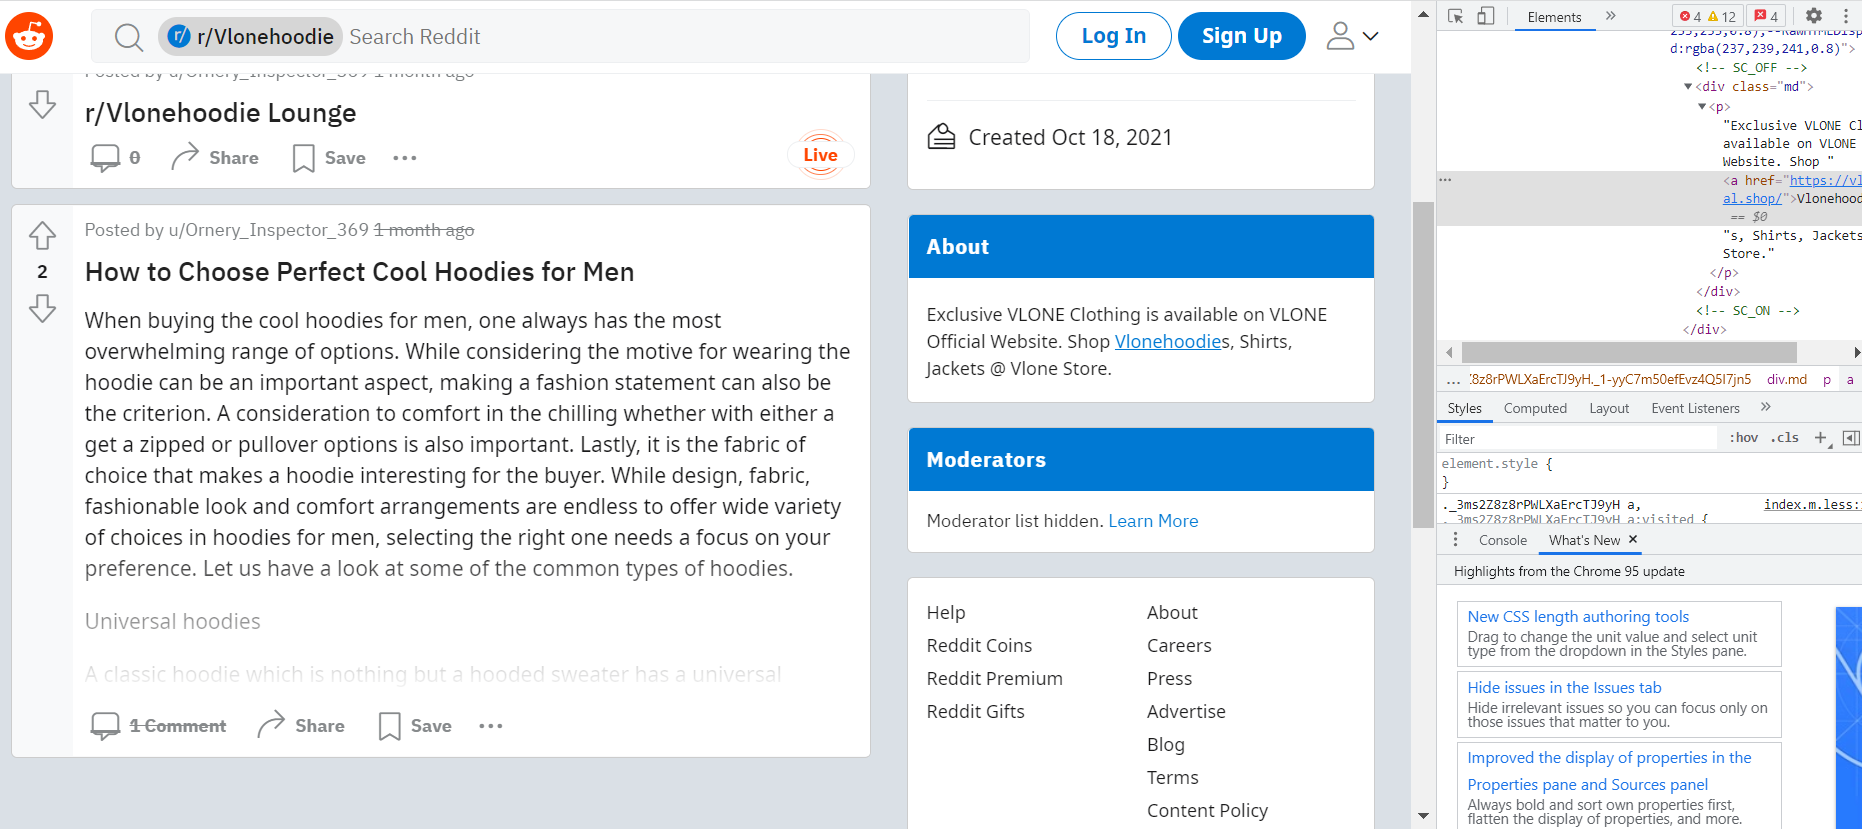Click the Live badge on Lounge post
1862x829 pixels.
[820, 155]
